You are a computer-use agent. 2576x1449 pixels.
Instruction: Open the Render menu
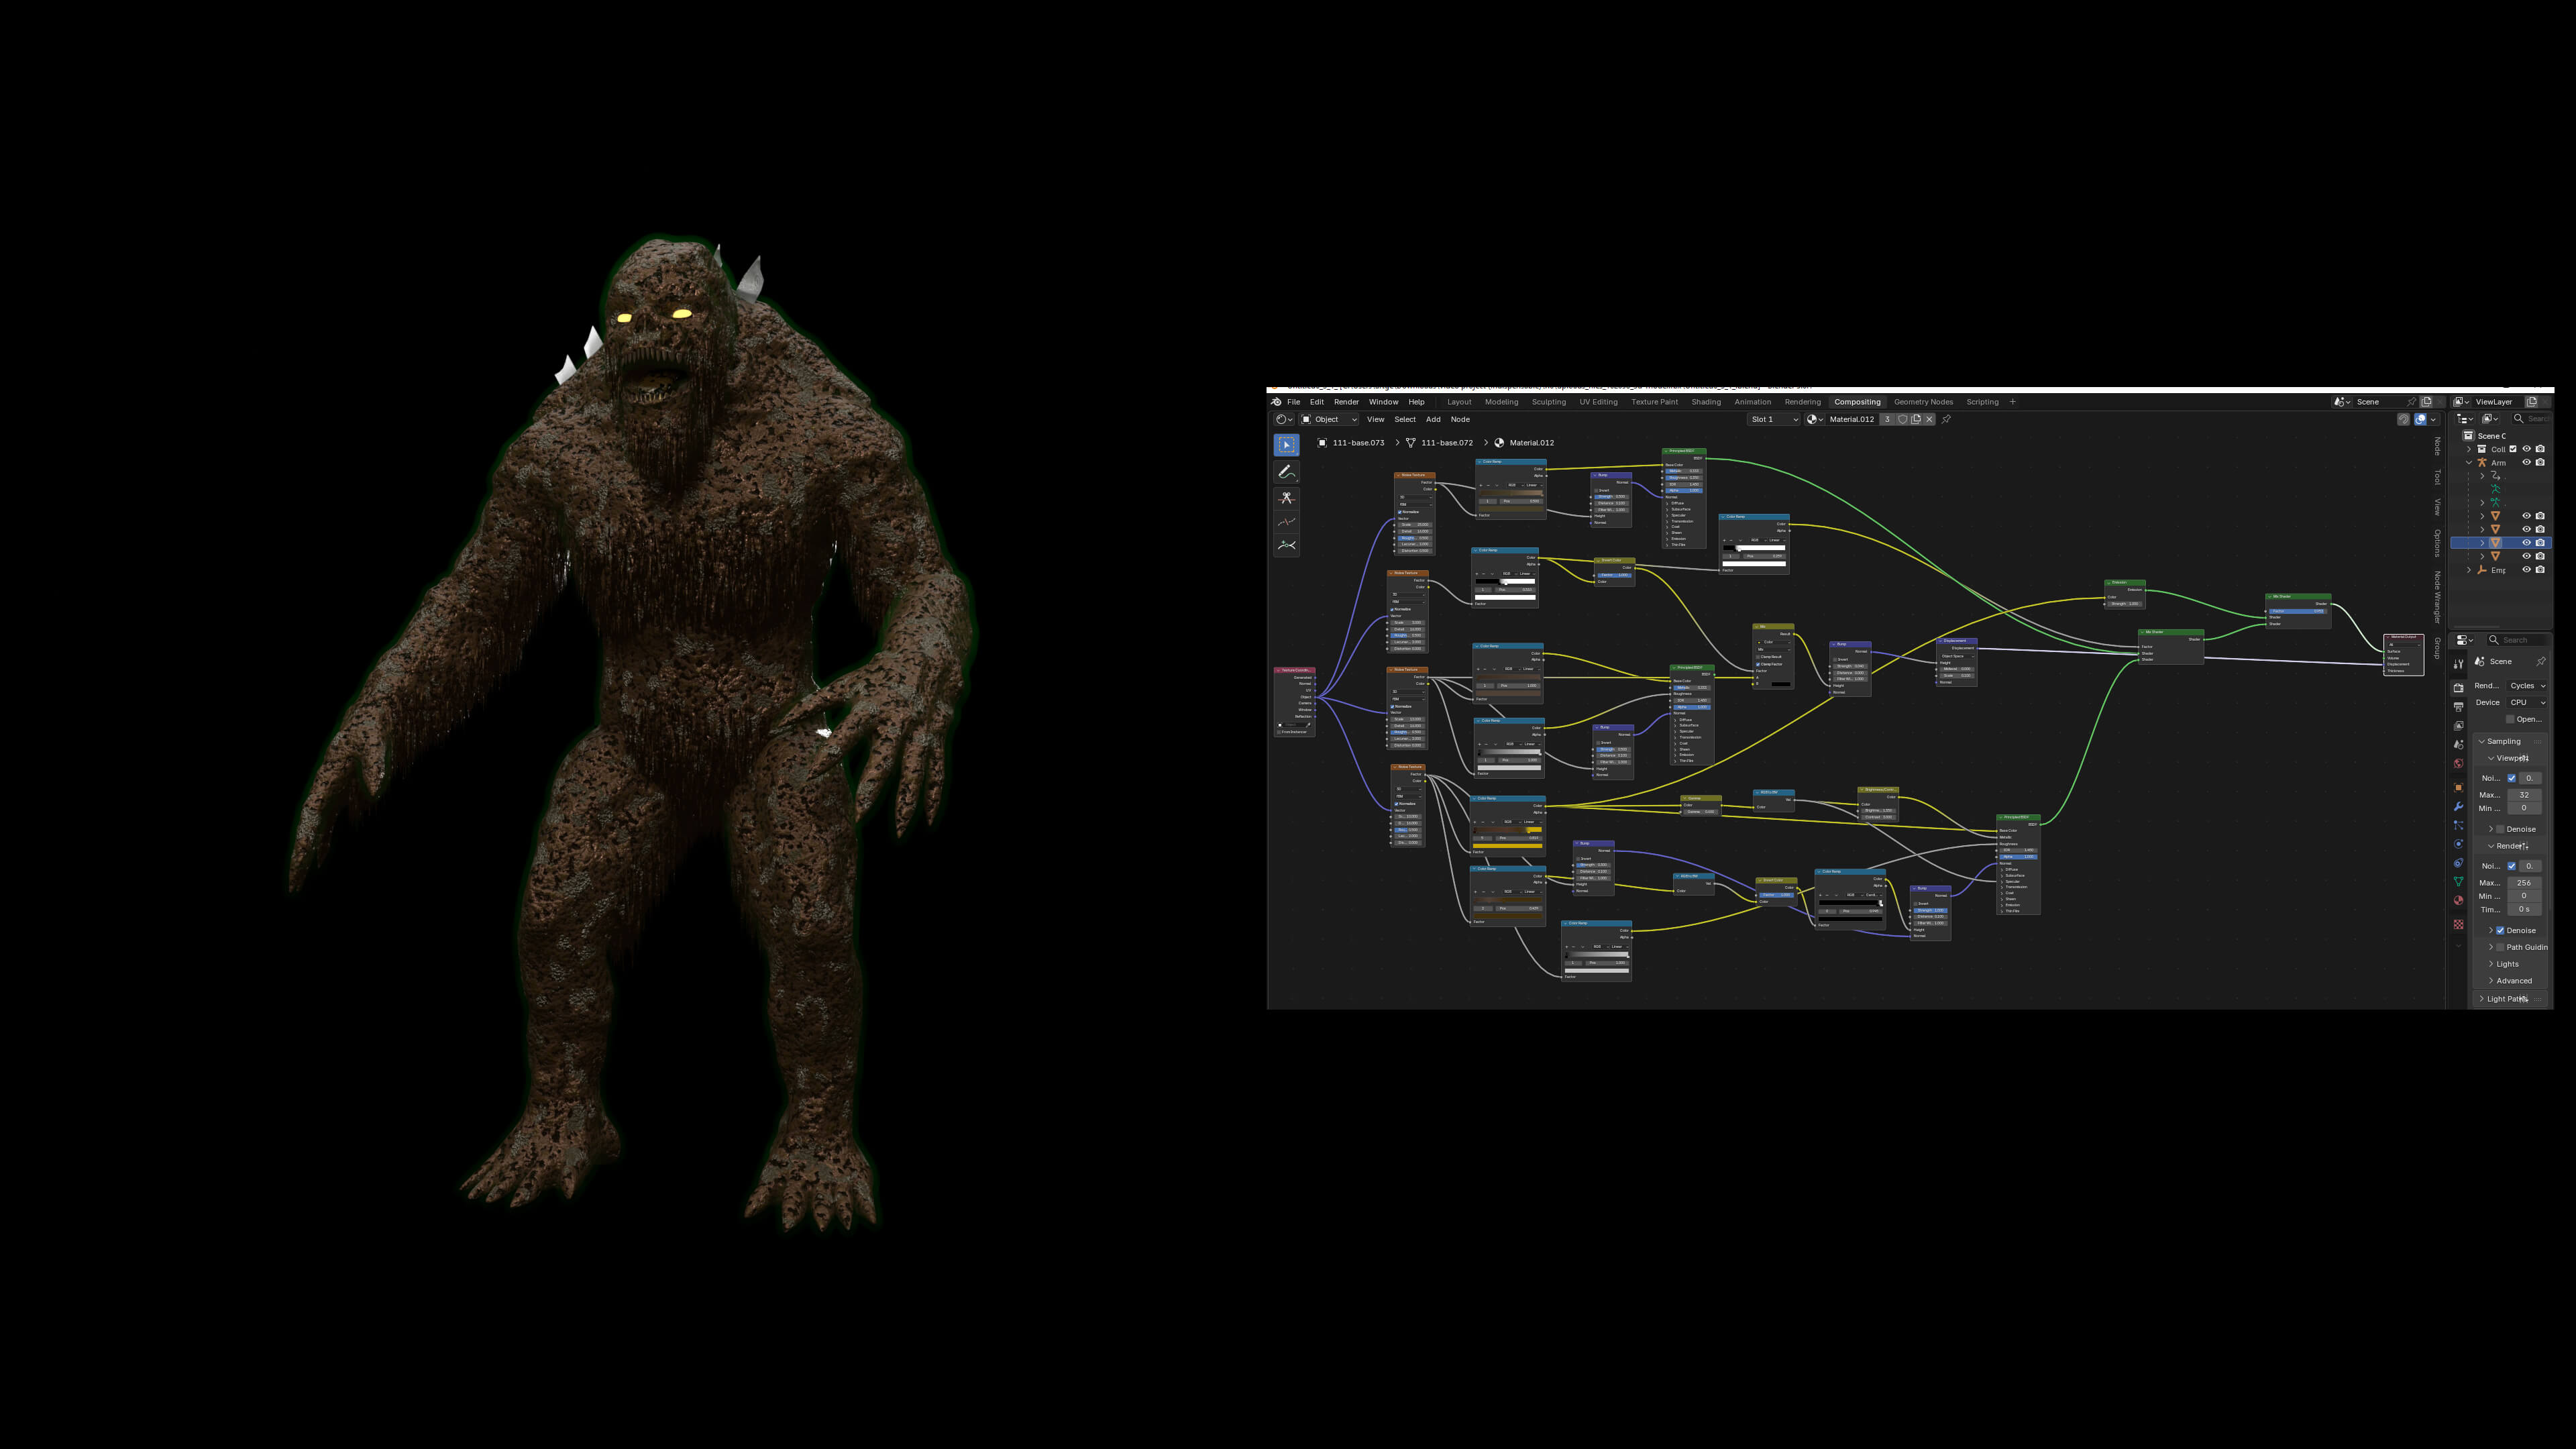tap(1346, 402)
